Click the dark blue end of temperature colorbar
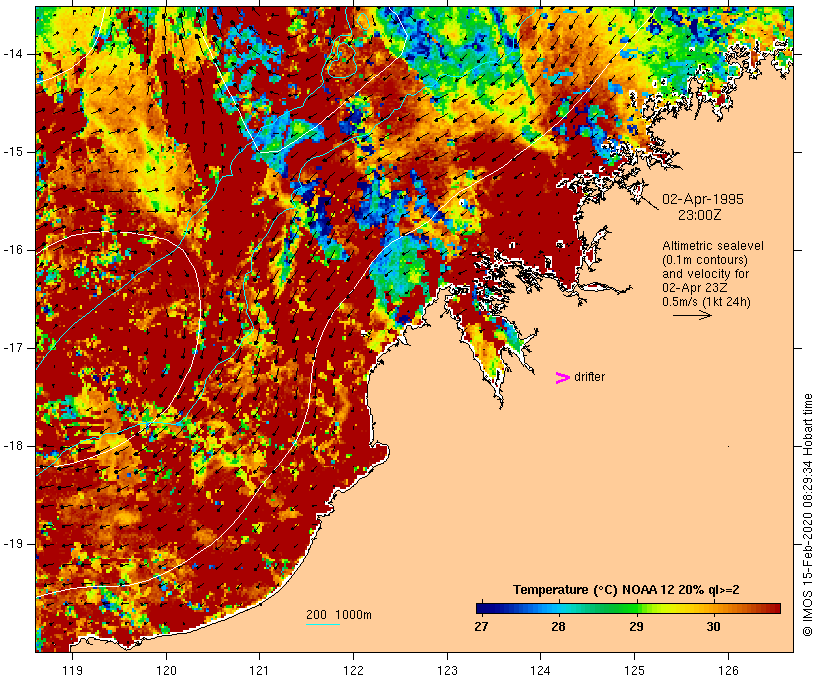The width and height of the screenshot is (820, 680). (x=481, y=607)
